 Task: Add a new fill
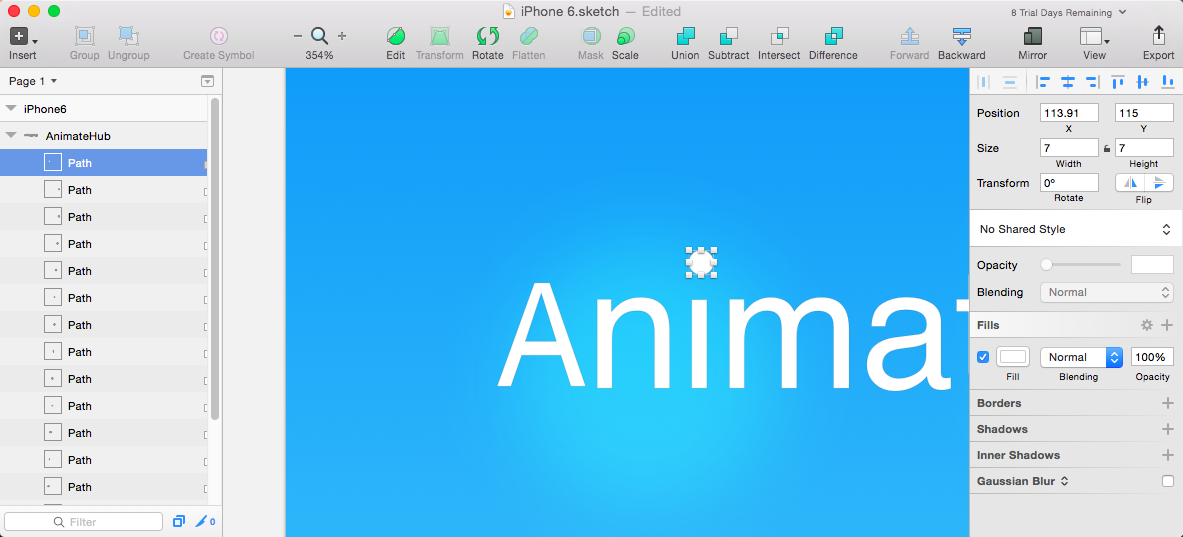click(1167, 325)
